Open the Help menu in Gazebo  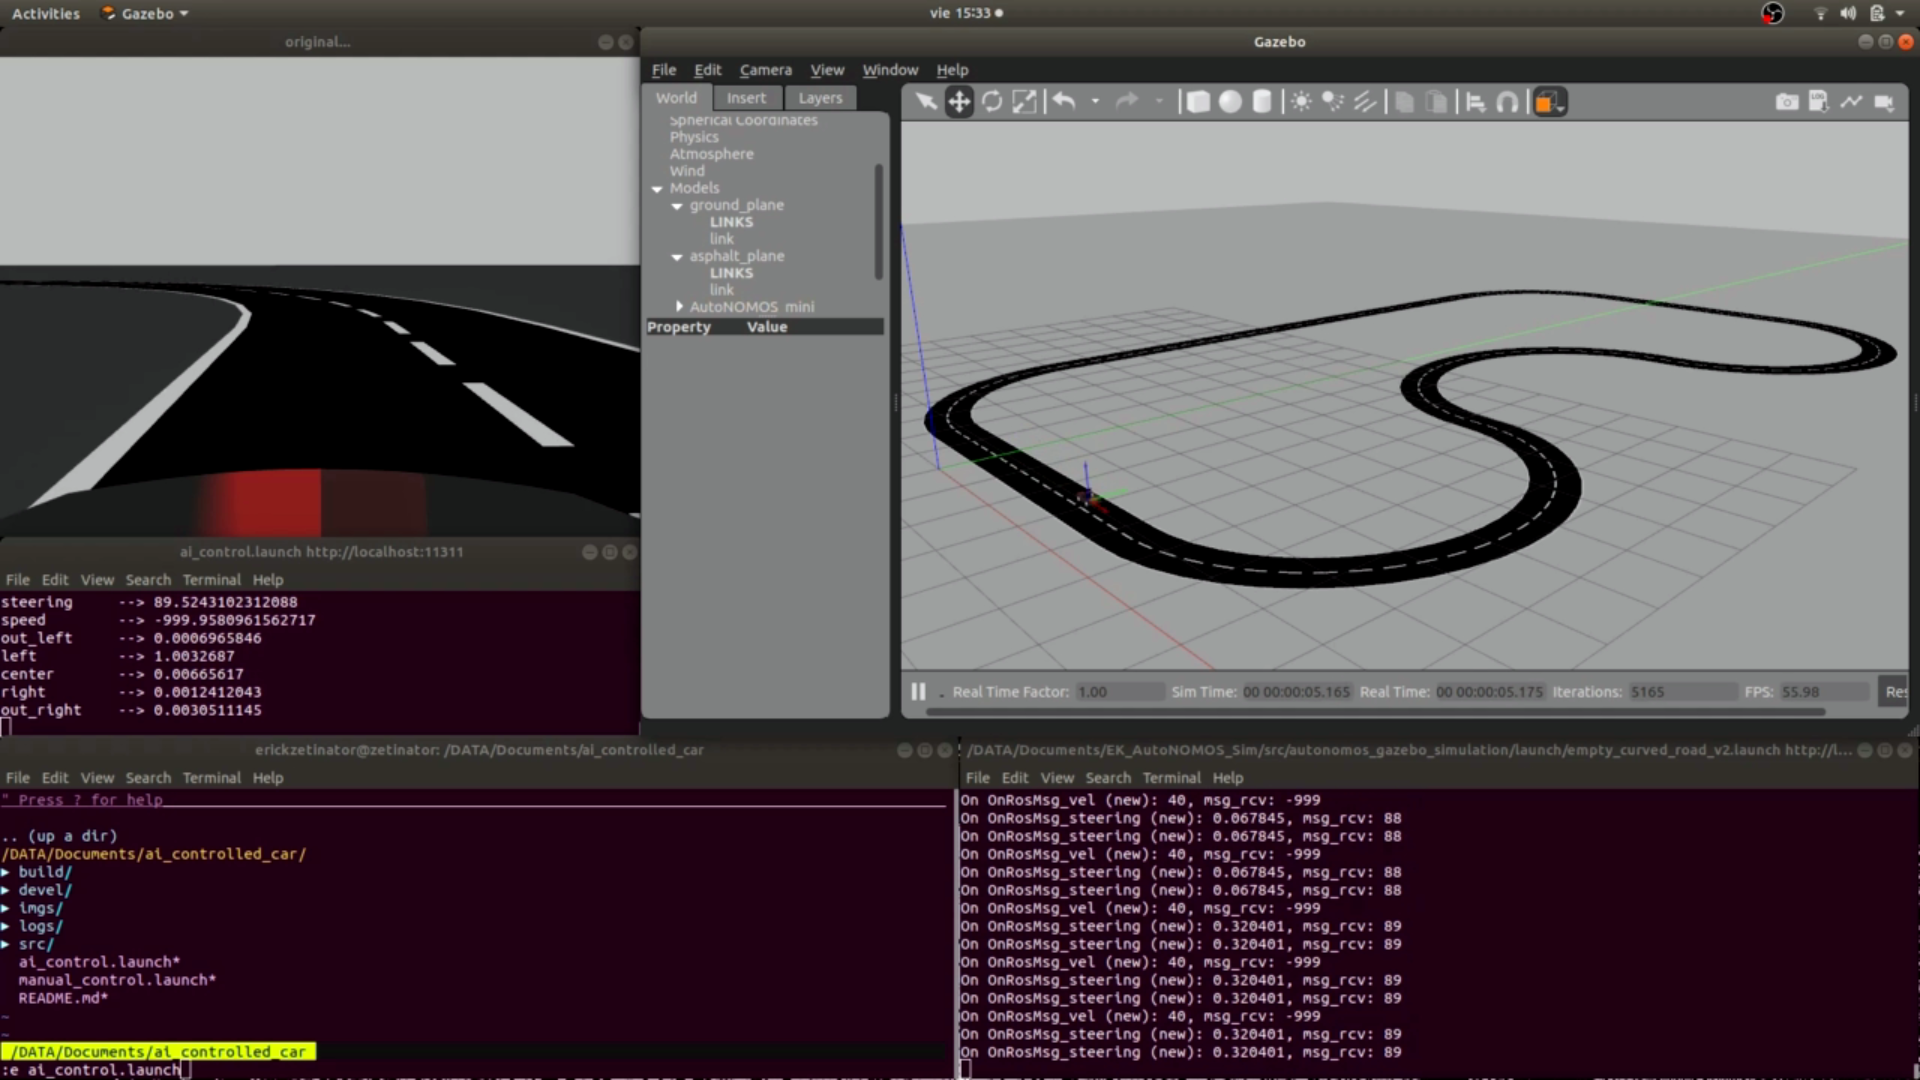pos(952,69)
